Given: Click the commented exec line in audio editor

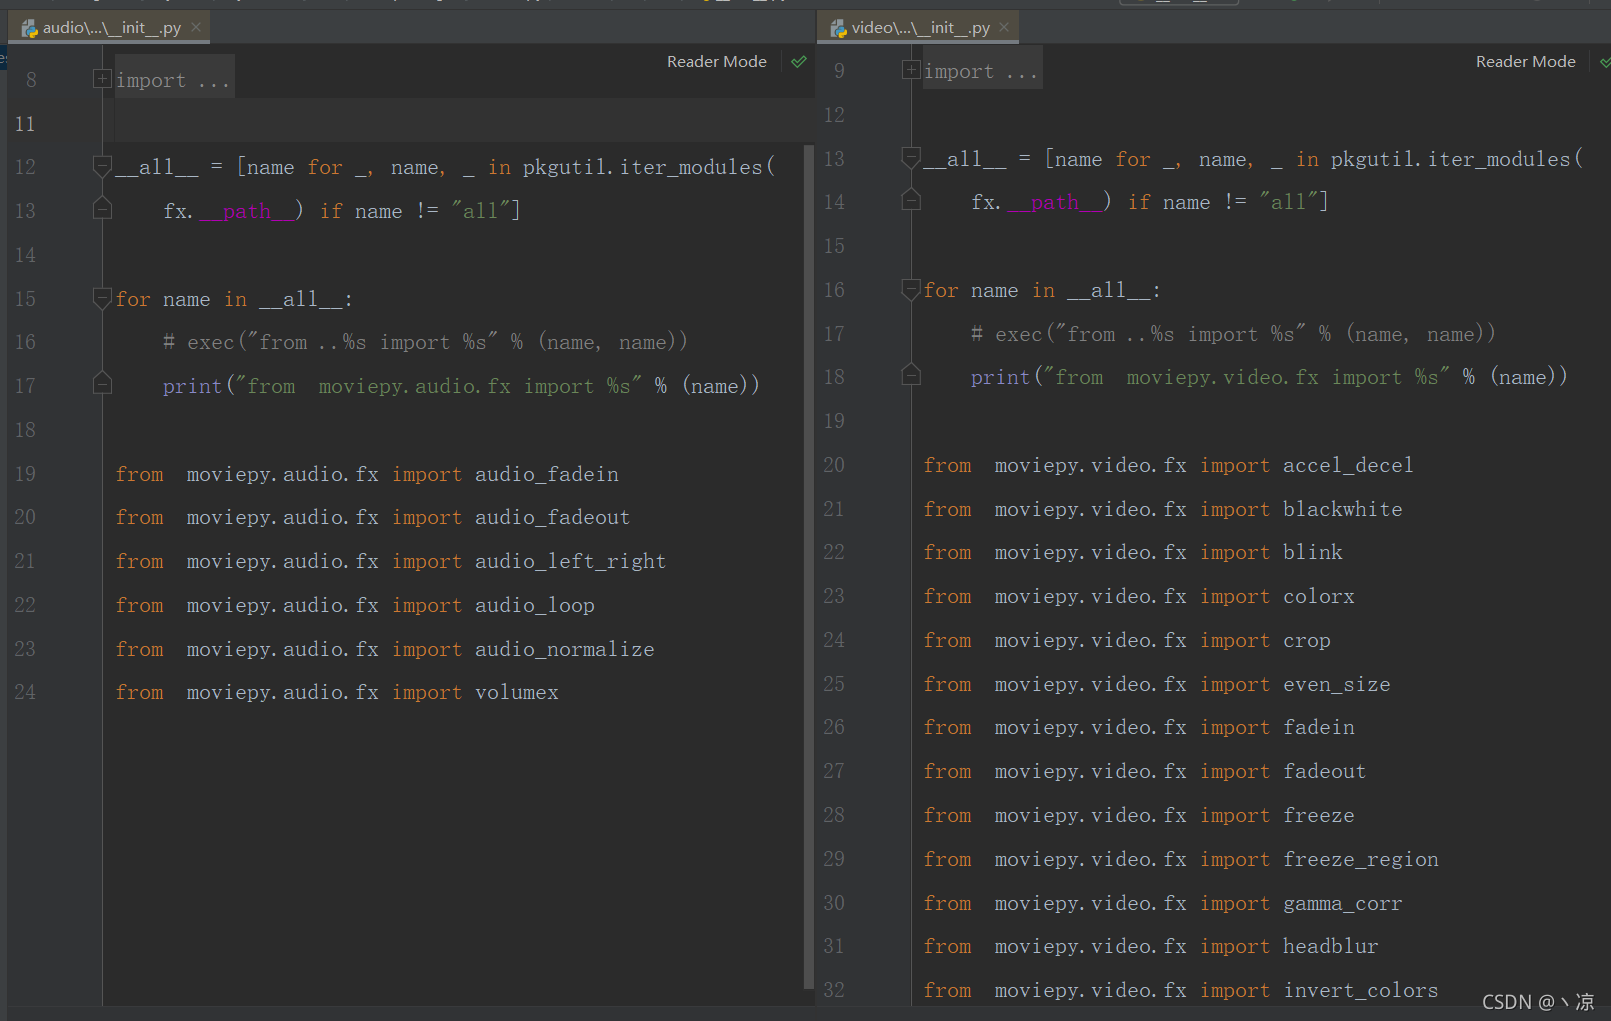Looking at the screenshot, I should [x=425, y=342].
